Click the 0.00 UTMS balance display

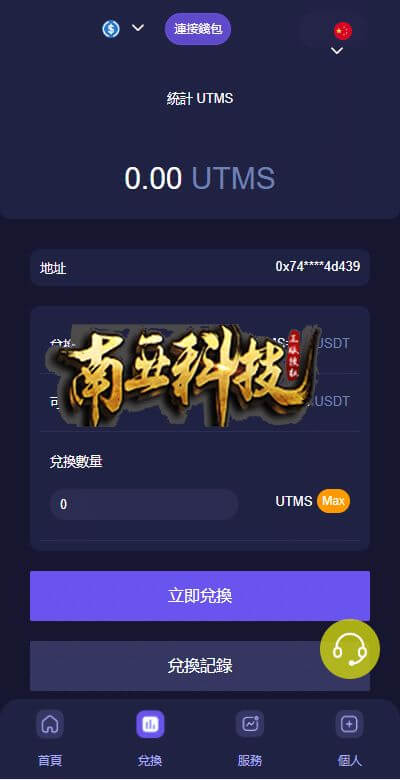pos(200,179)
